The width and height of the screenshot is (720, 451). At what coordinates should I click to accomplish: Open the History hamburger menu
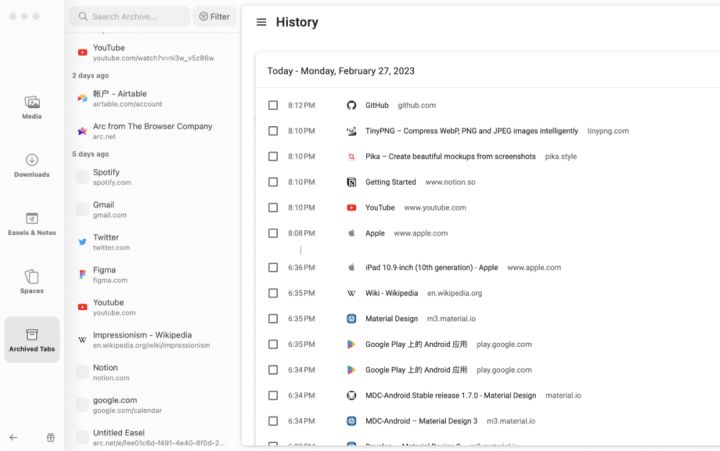click(261, 22)
